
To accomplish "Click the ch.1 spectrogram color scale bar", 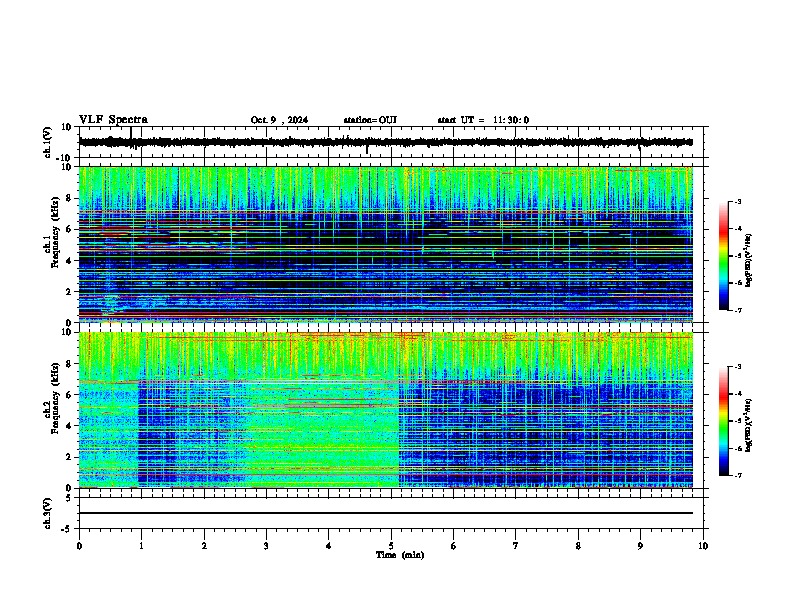I will coord(724,256).
